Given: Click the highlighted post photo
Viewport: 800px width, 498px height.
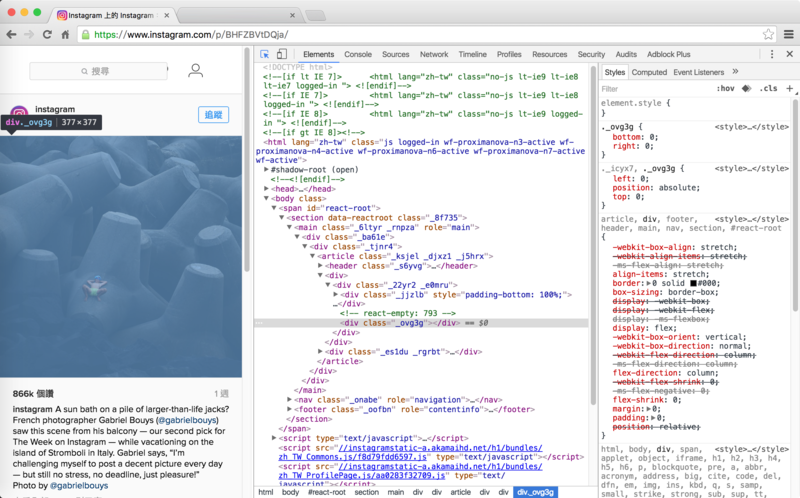Looking at the screenshot, I should click(x=121, y=257).
